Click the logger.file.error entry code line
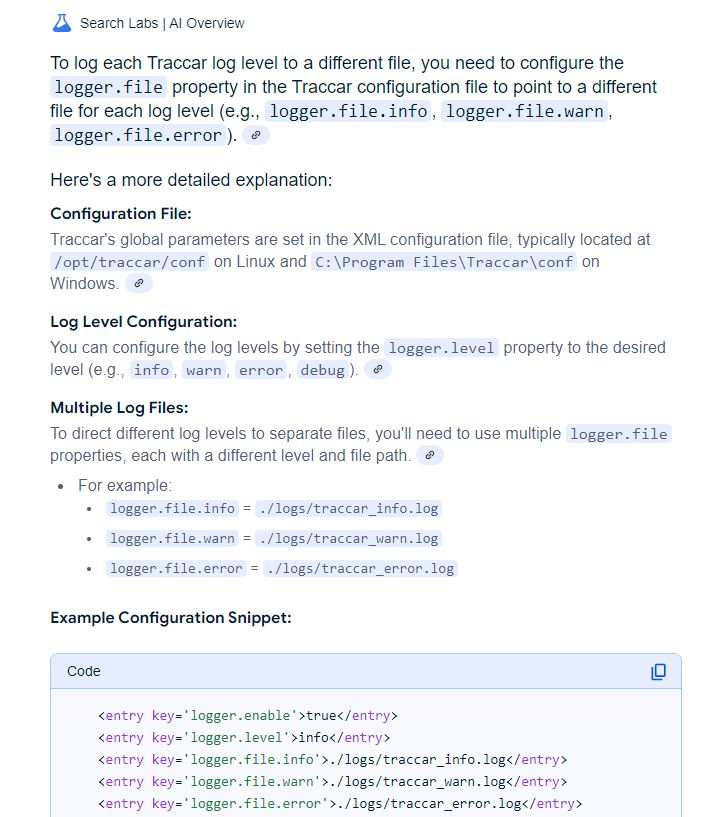The height and width of the screenshot is (817, 720). tap(340, 804)
